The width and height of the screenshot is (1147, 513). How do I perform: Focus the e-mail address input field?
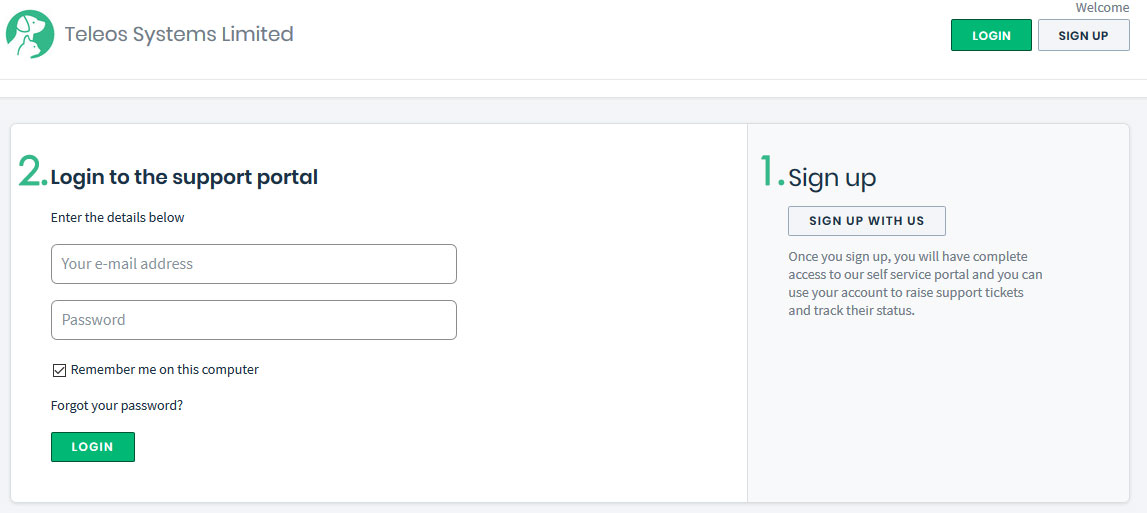pos(254,264)
